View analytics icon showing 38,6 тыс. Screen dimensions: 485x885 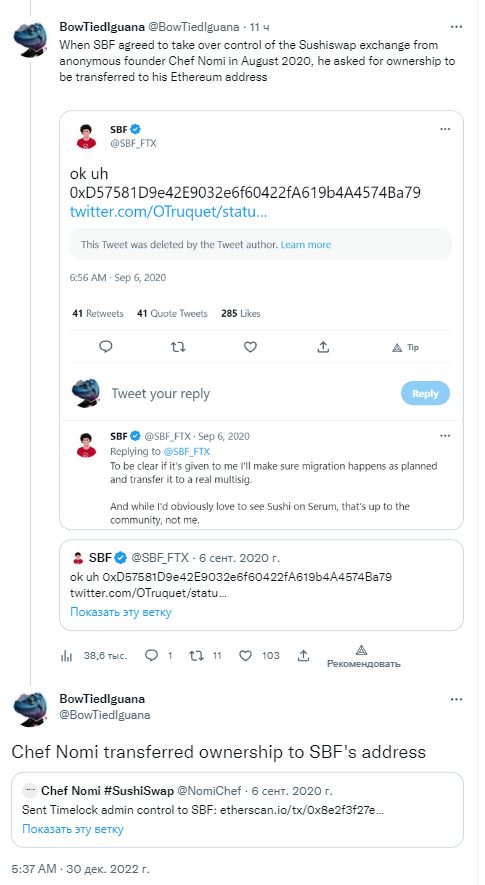point(67,655)
